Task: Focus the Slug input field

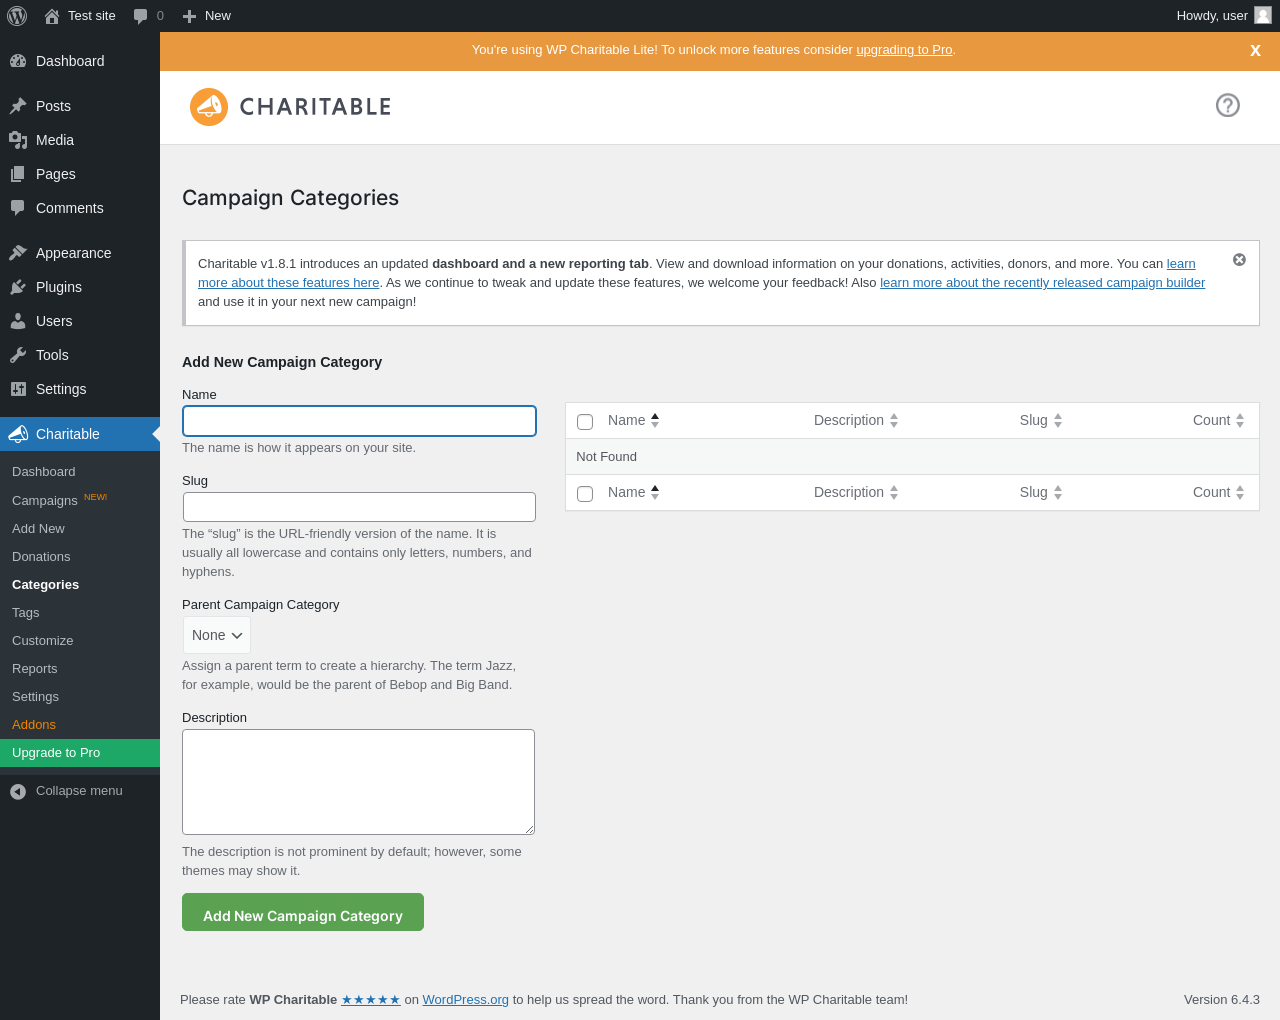Action: (359, 507)
